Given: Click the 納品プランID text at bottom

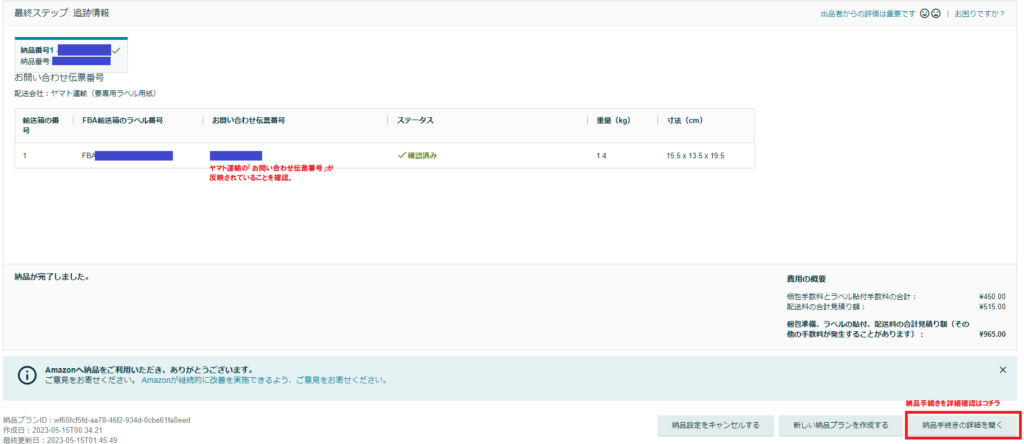Looking at the screenshot, I should (x=96, y=420).
